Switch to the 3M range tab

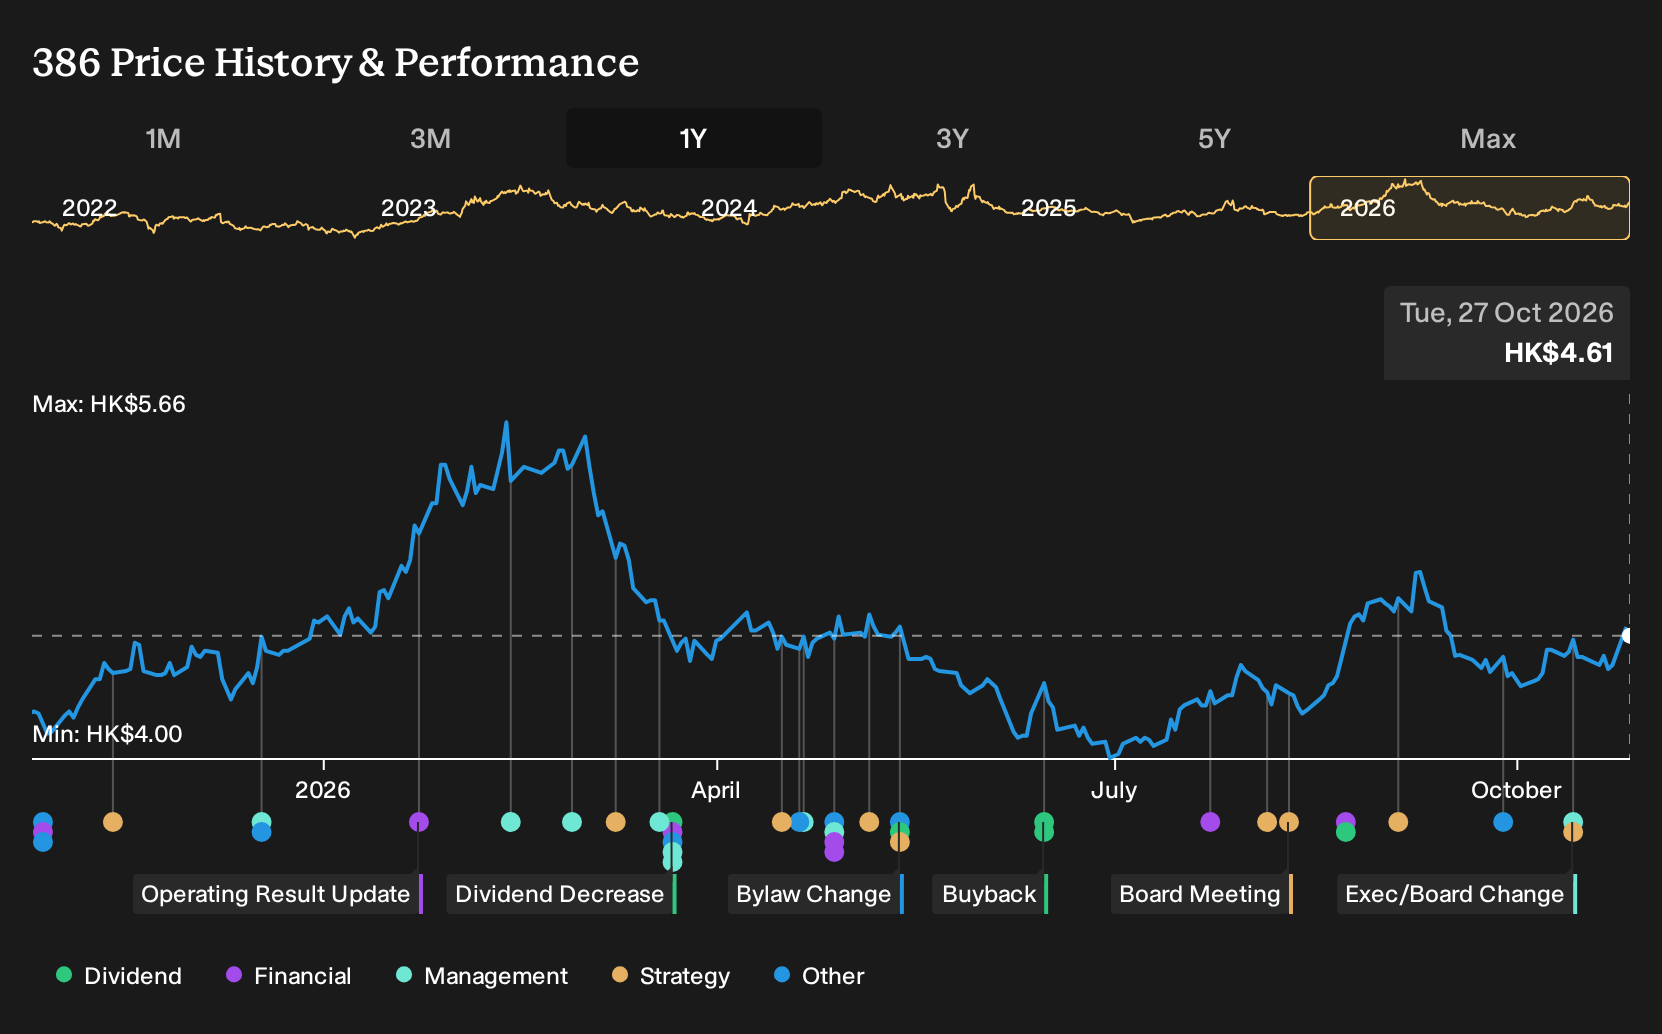430,138
